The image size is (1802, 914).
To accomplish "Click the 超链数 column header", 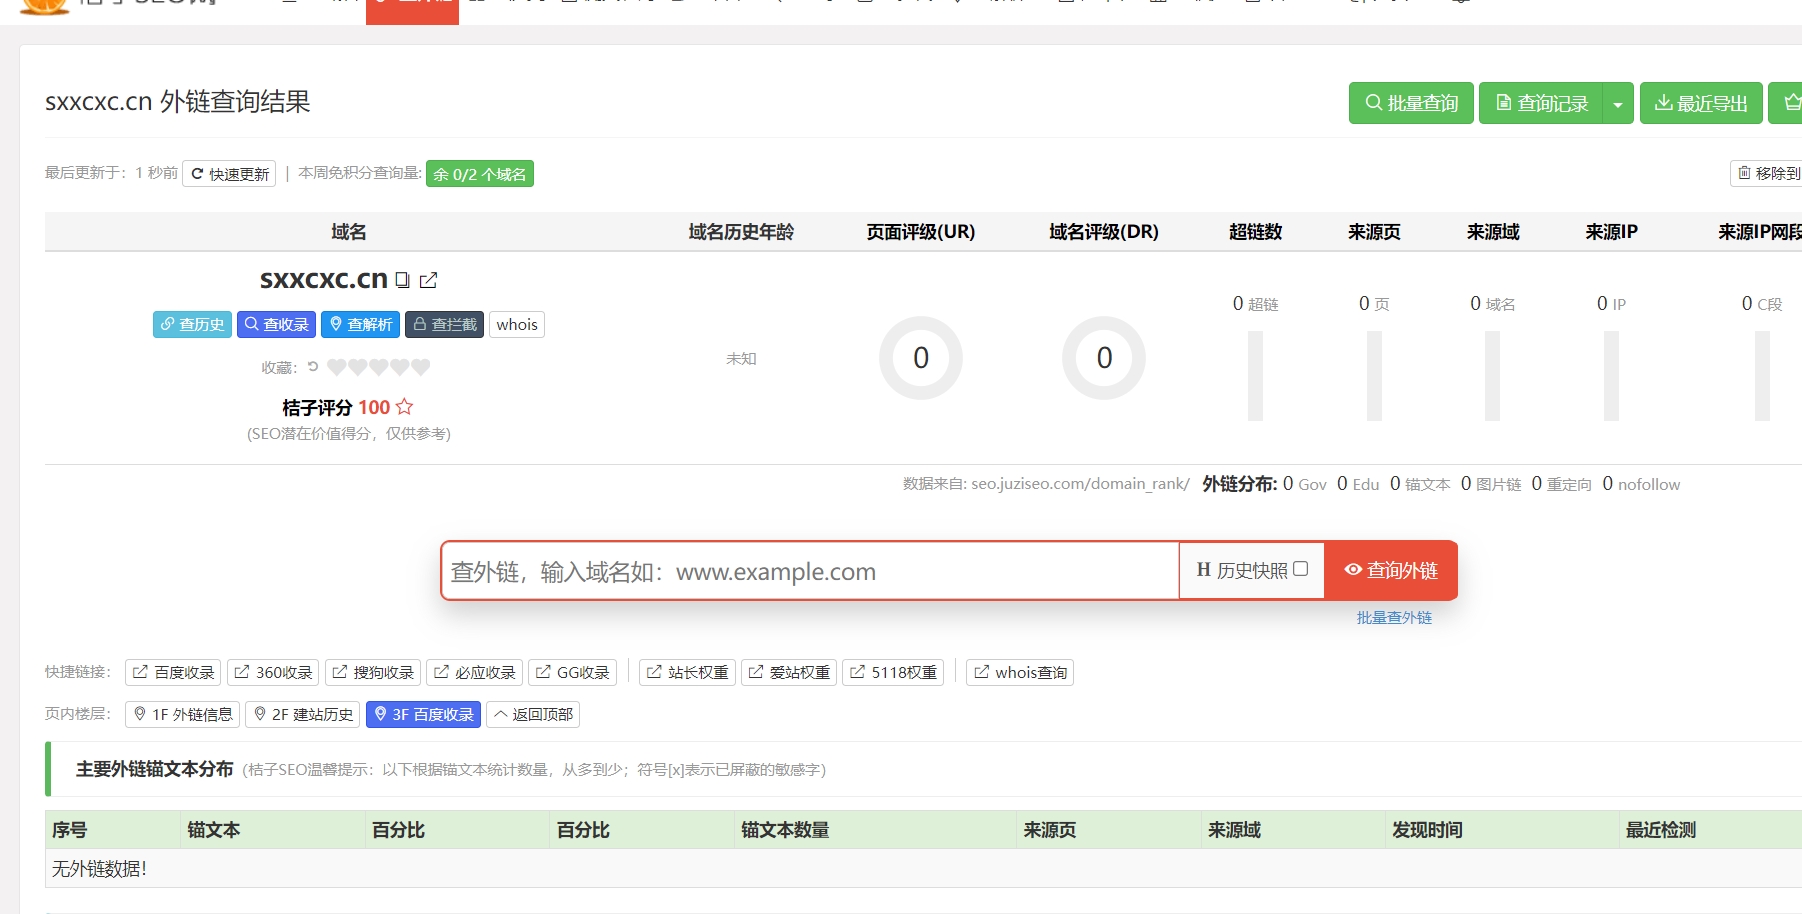I will [x=1256, y=232].
